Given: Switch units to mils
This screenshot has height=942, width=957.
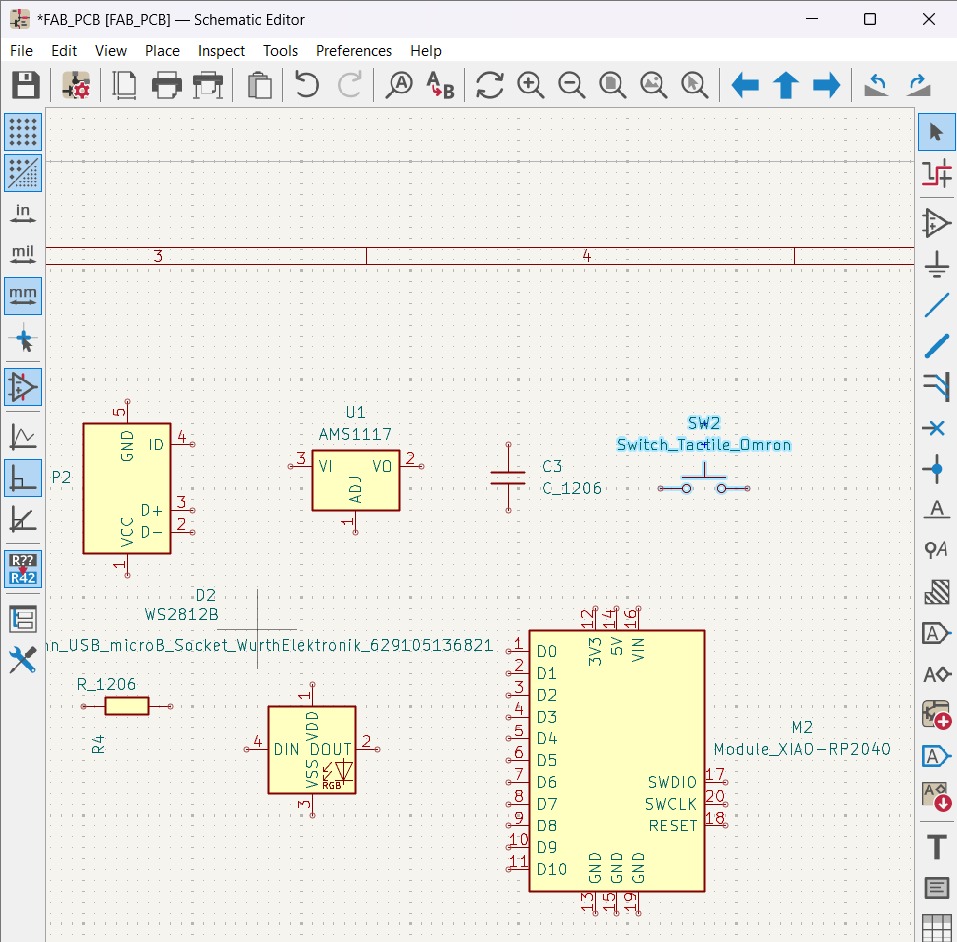Looking at the screenshot, I should coord(23,255).
